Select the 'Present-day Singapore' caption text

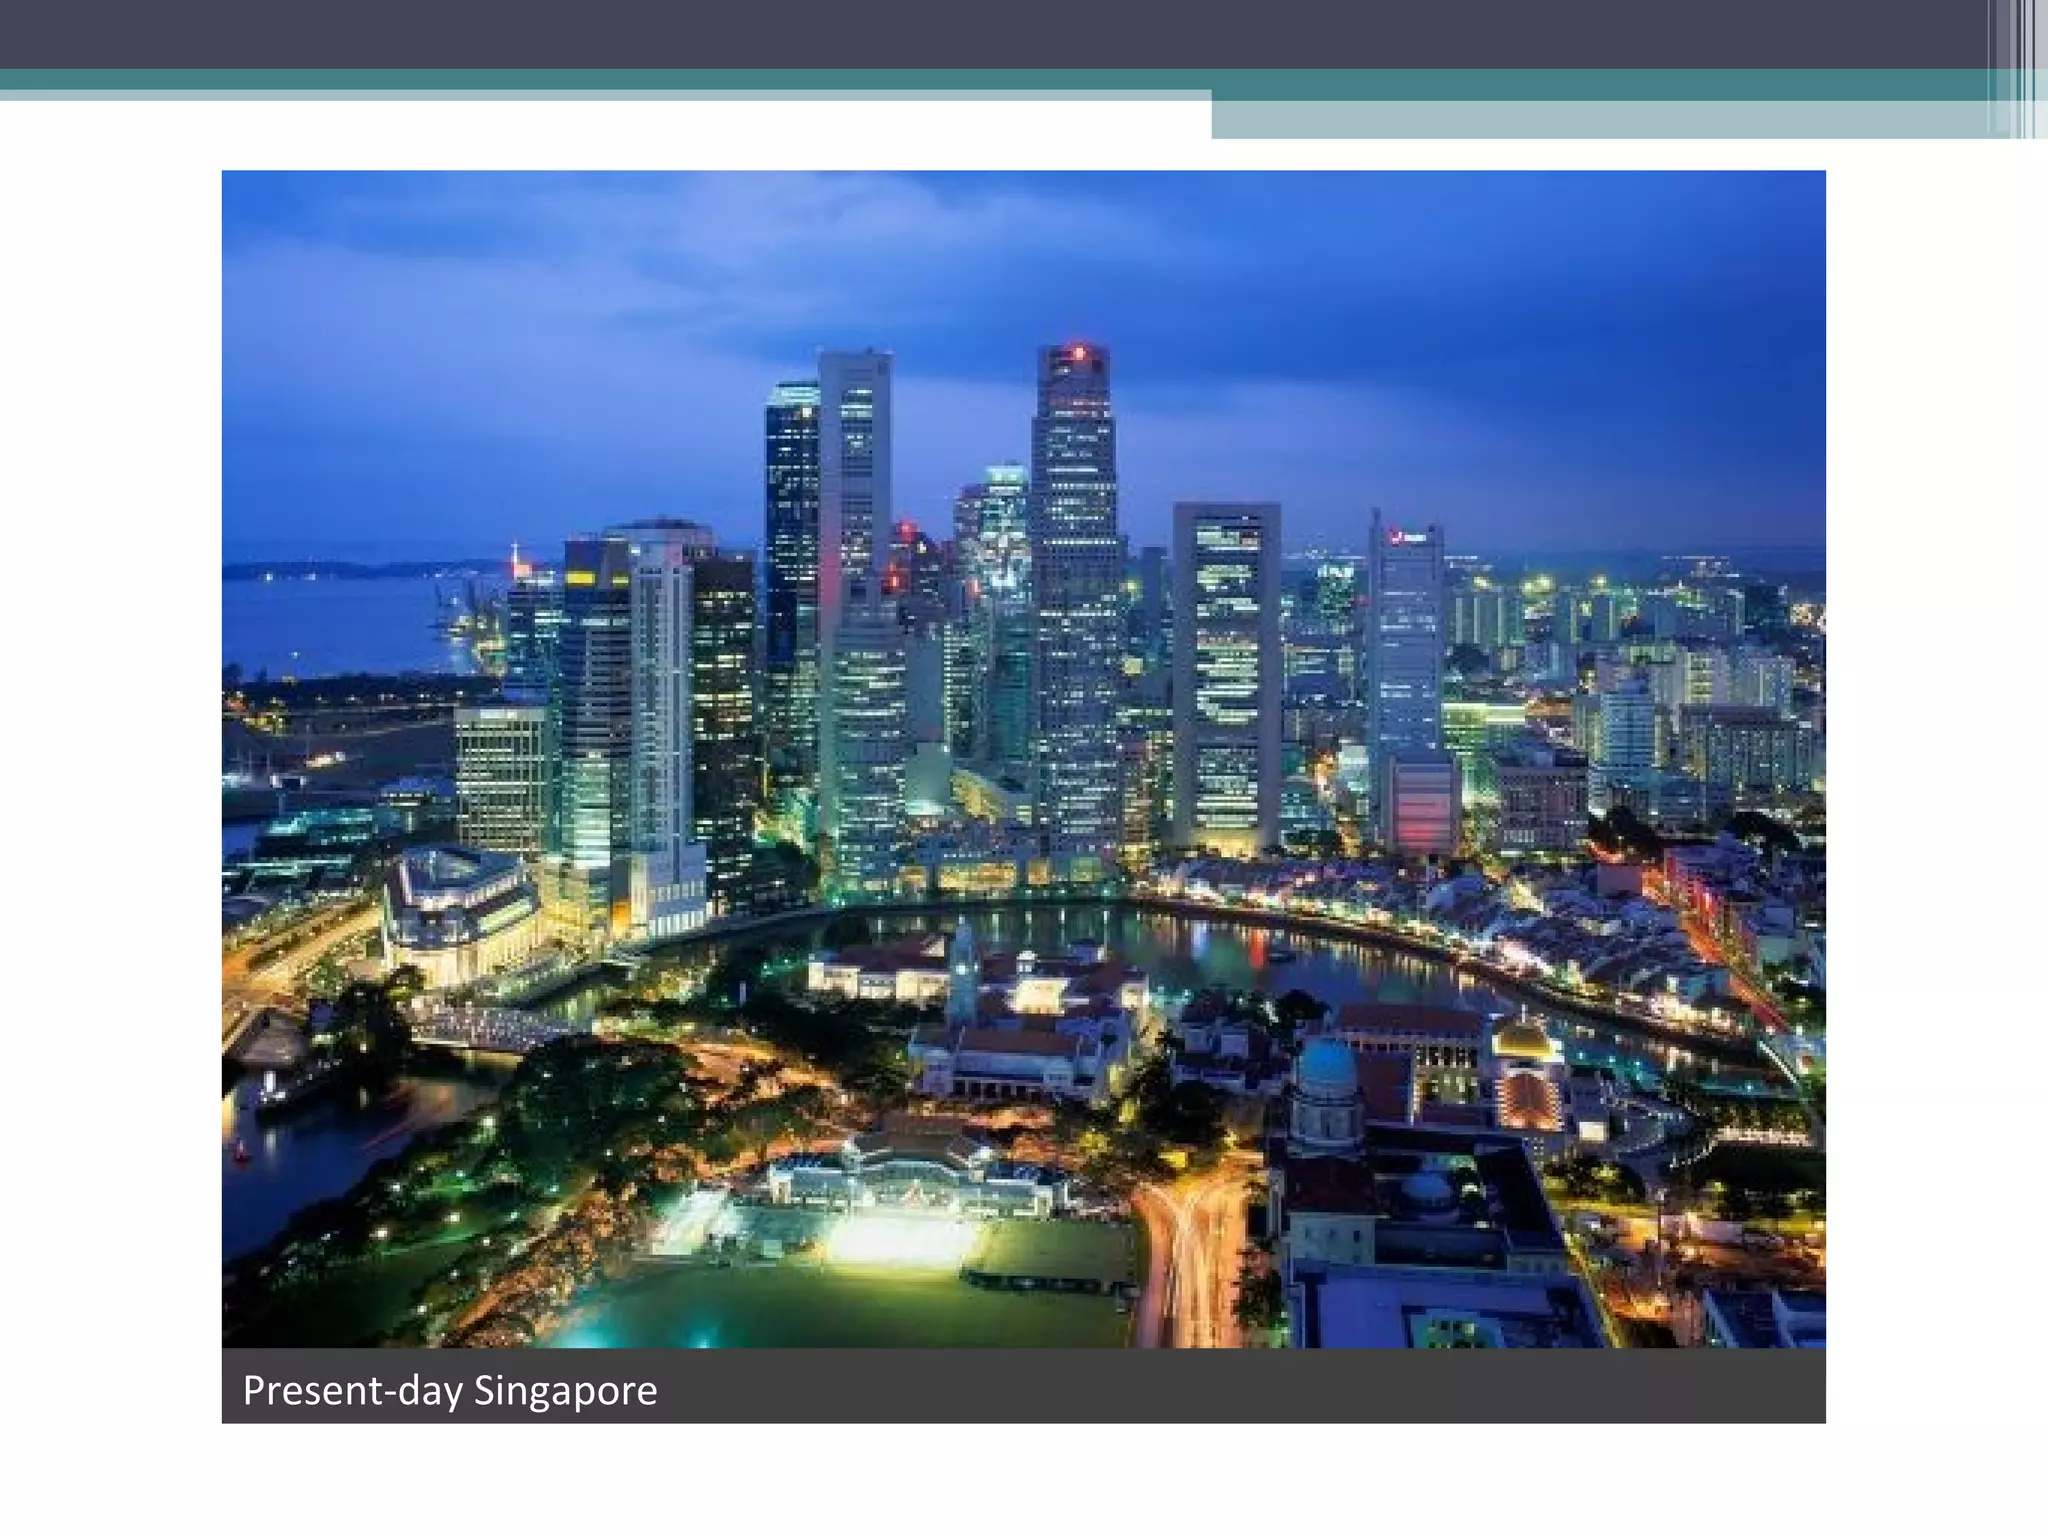pos(450,1391)
